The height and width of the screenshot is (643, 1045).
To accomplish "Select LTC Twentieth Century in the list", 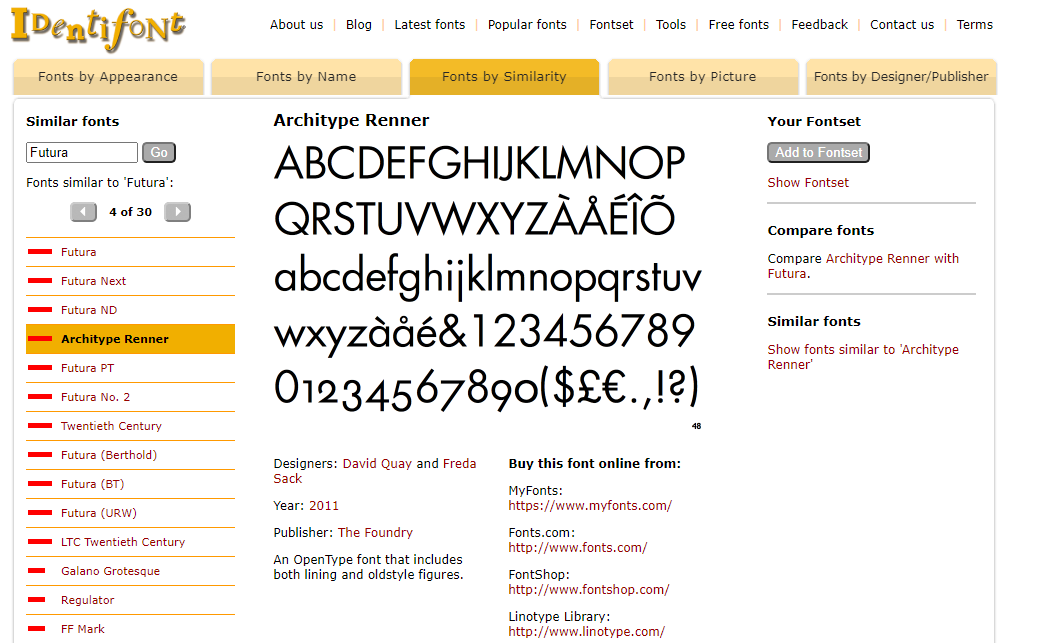I will pyautogui.click(x=123, y=542).
